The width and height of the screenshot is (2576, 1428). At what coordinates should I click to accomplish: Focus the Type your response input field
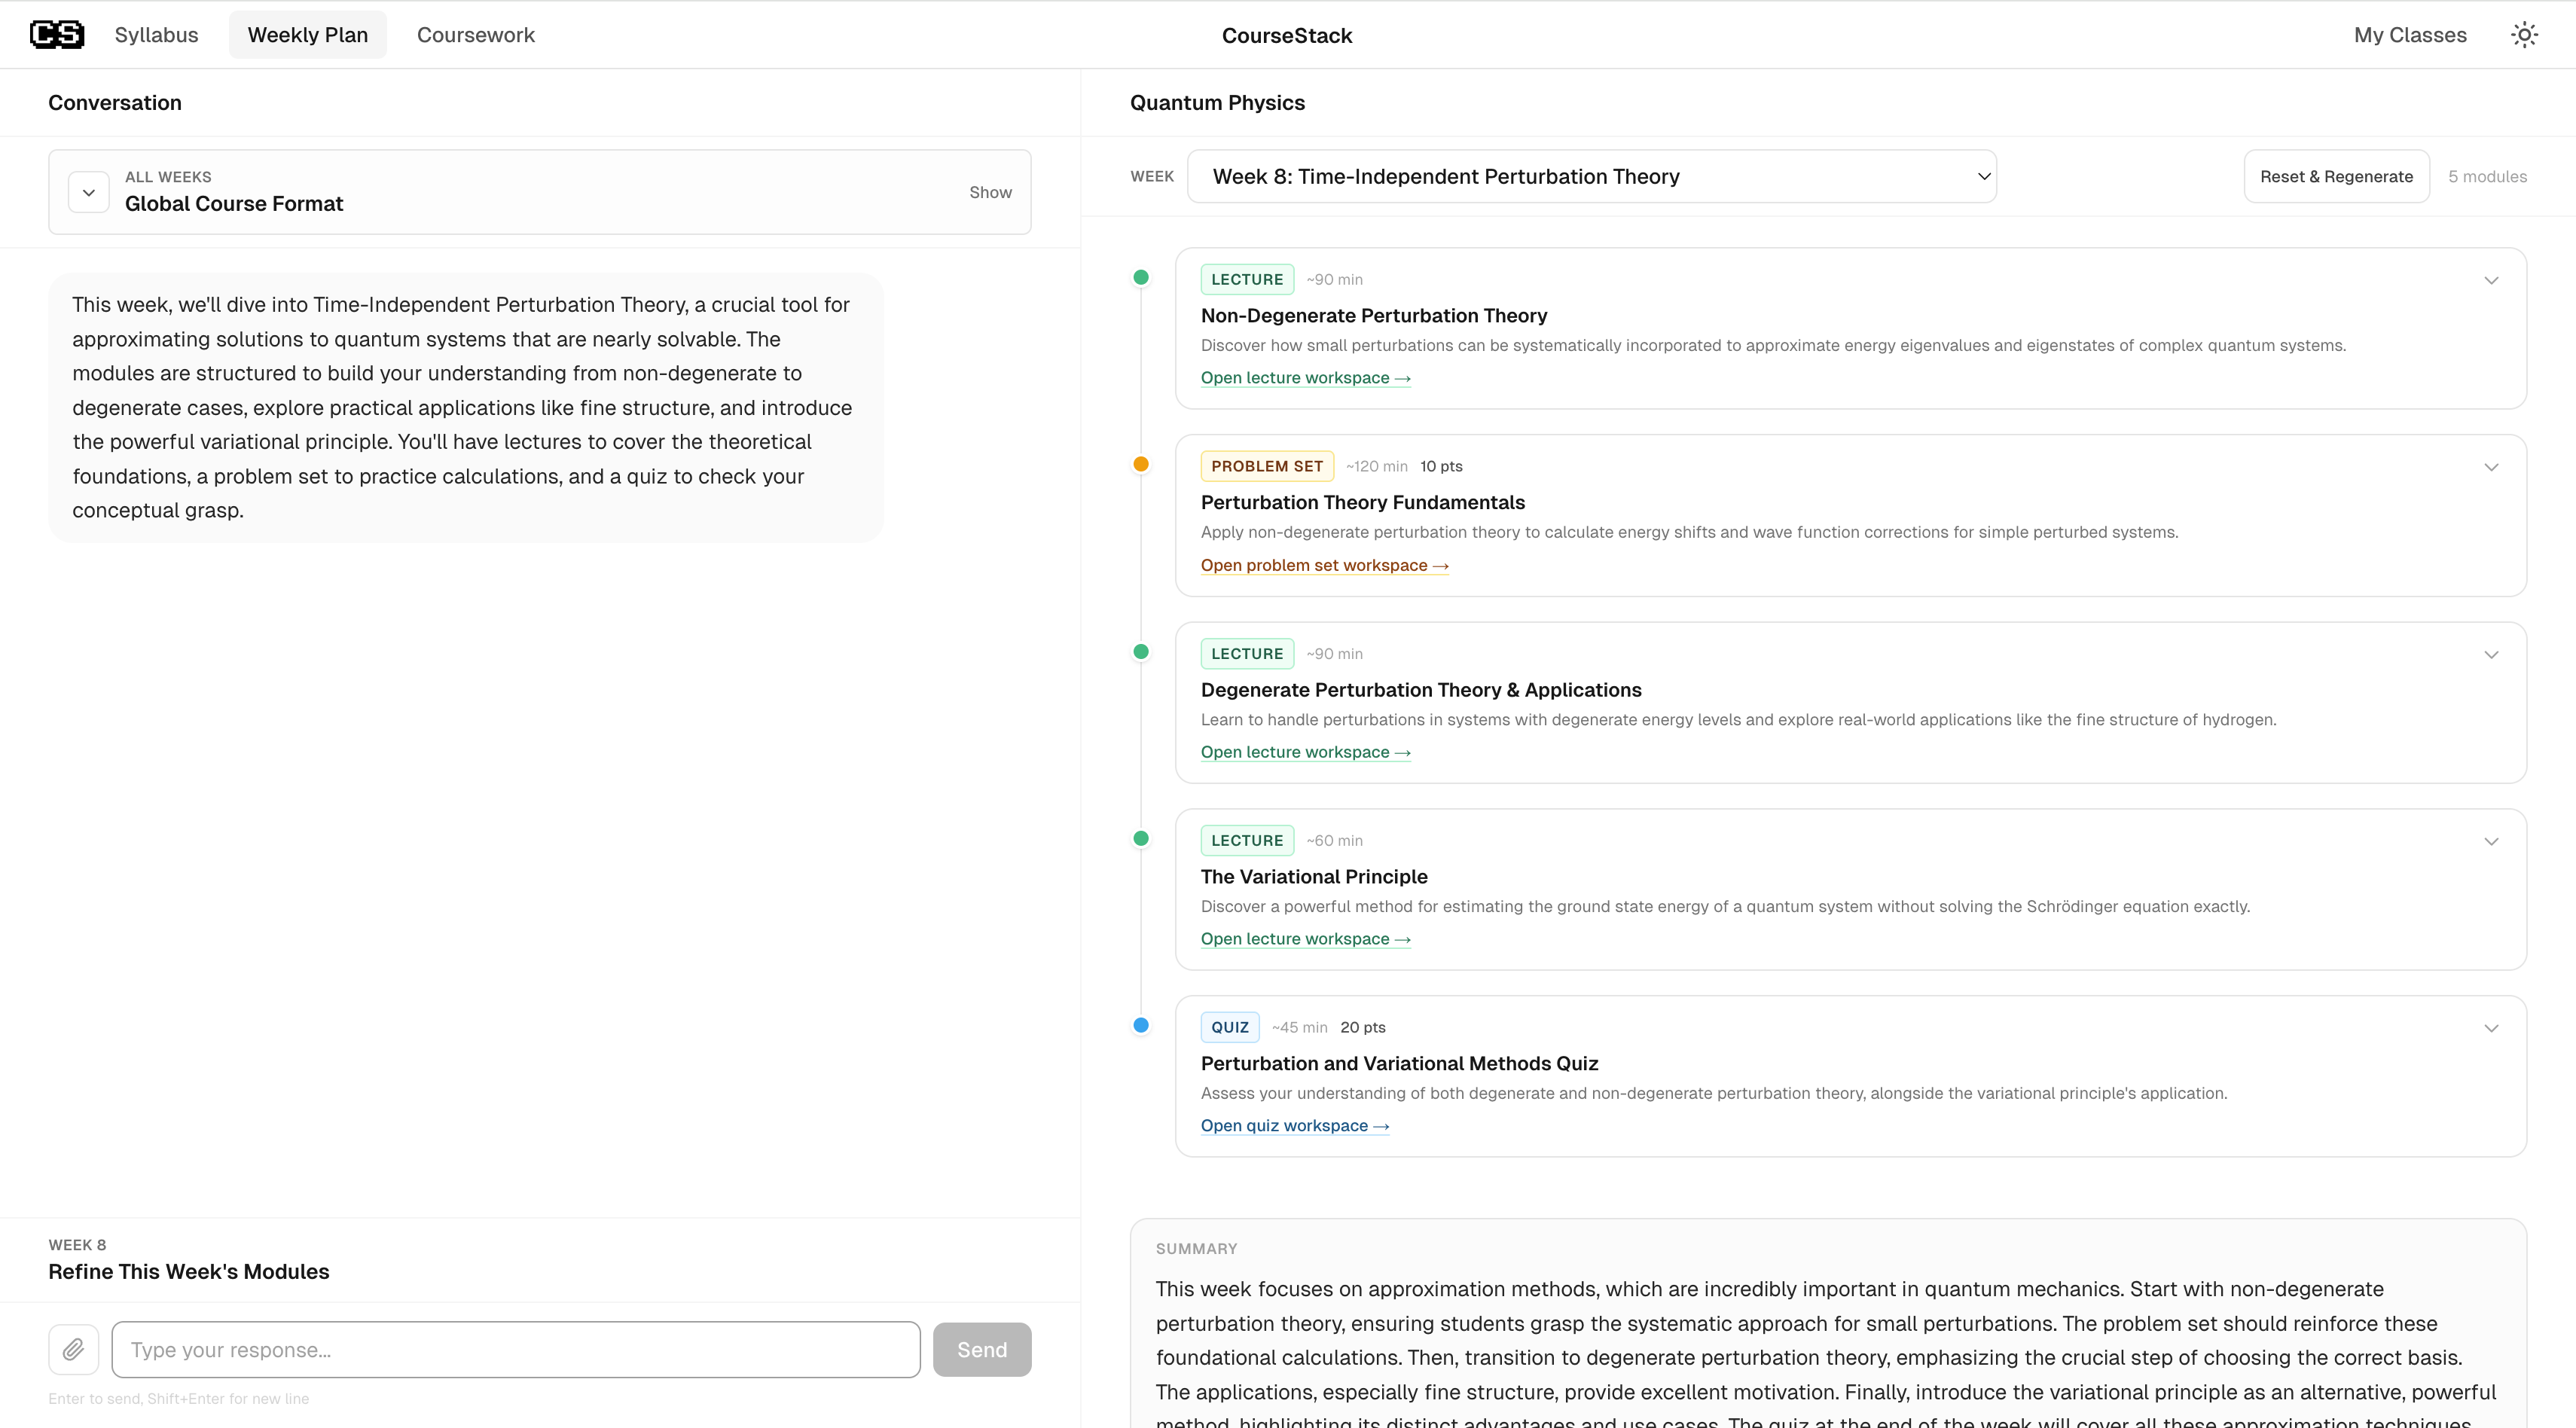(x=516, y=1350)
